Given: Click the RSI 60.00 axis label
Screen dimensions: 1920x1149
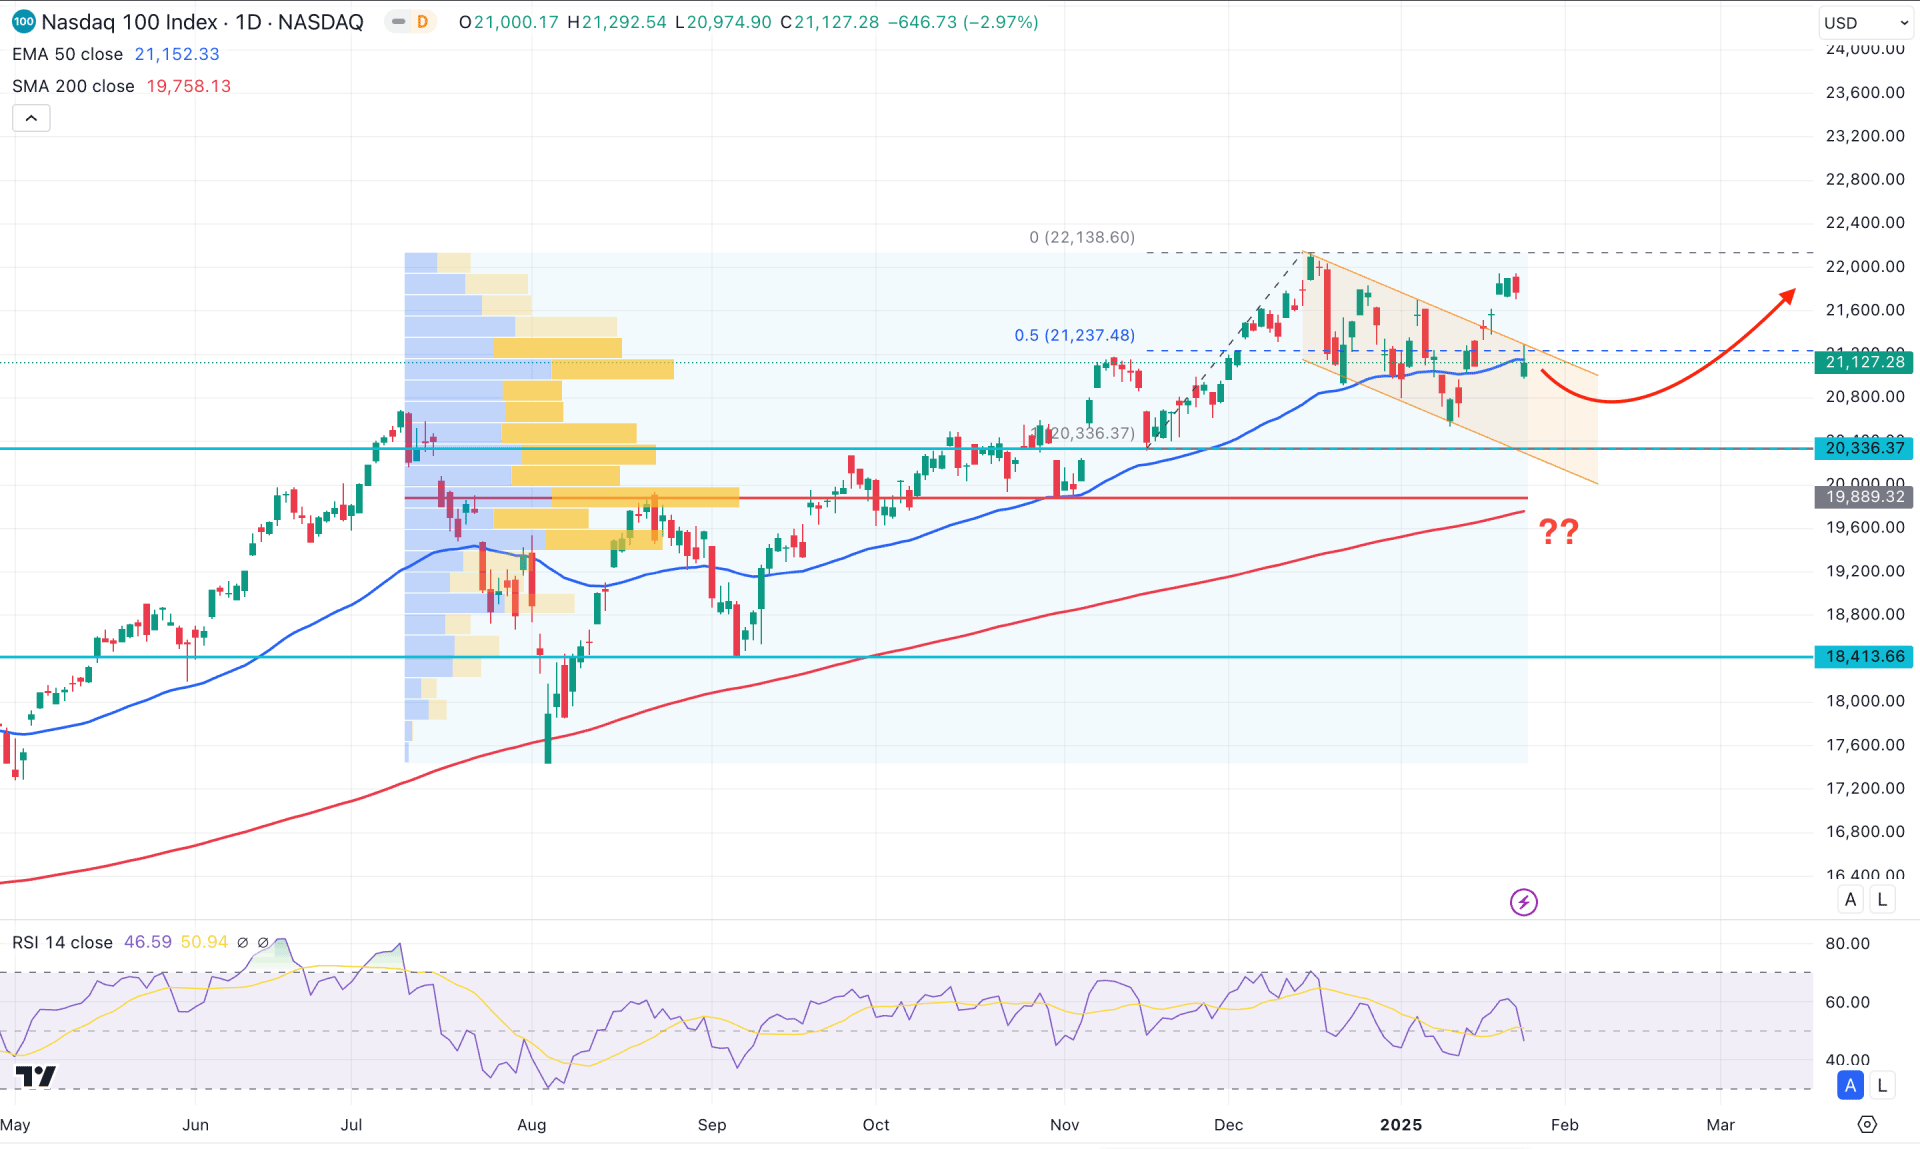Looking at the screenshot, I should point(1847,1002).
